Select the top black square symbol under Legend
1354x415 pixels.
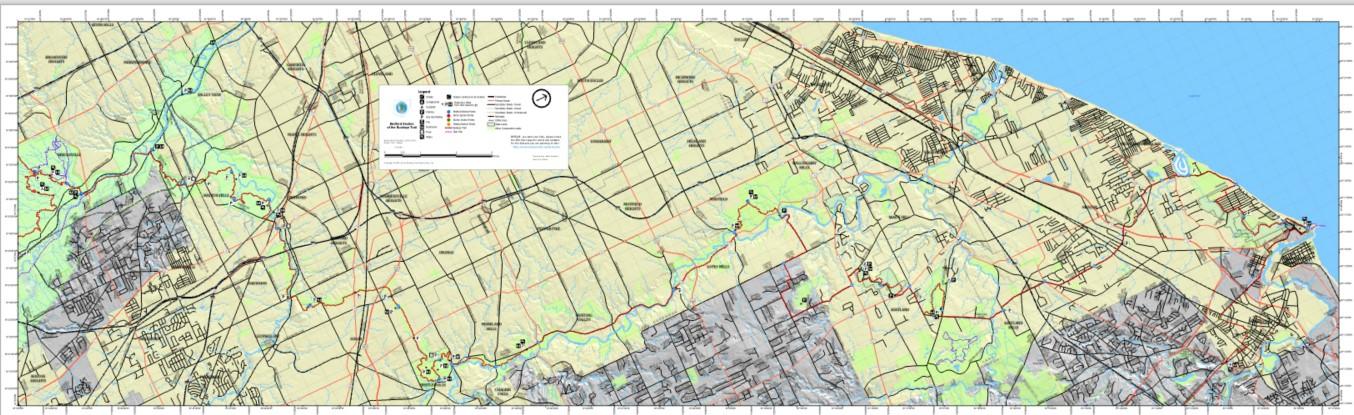[x=422, y=97]
